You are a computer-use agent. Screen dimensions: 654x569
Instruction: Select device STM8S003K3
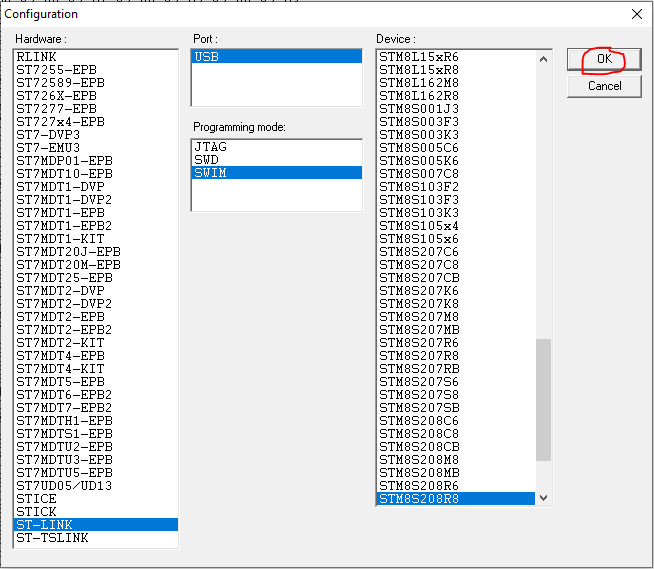click(456, 135)
